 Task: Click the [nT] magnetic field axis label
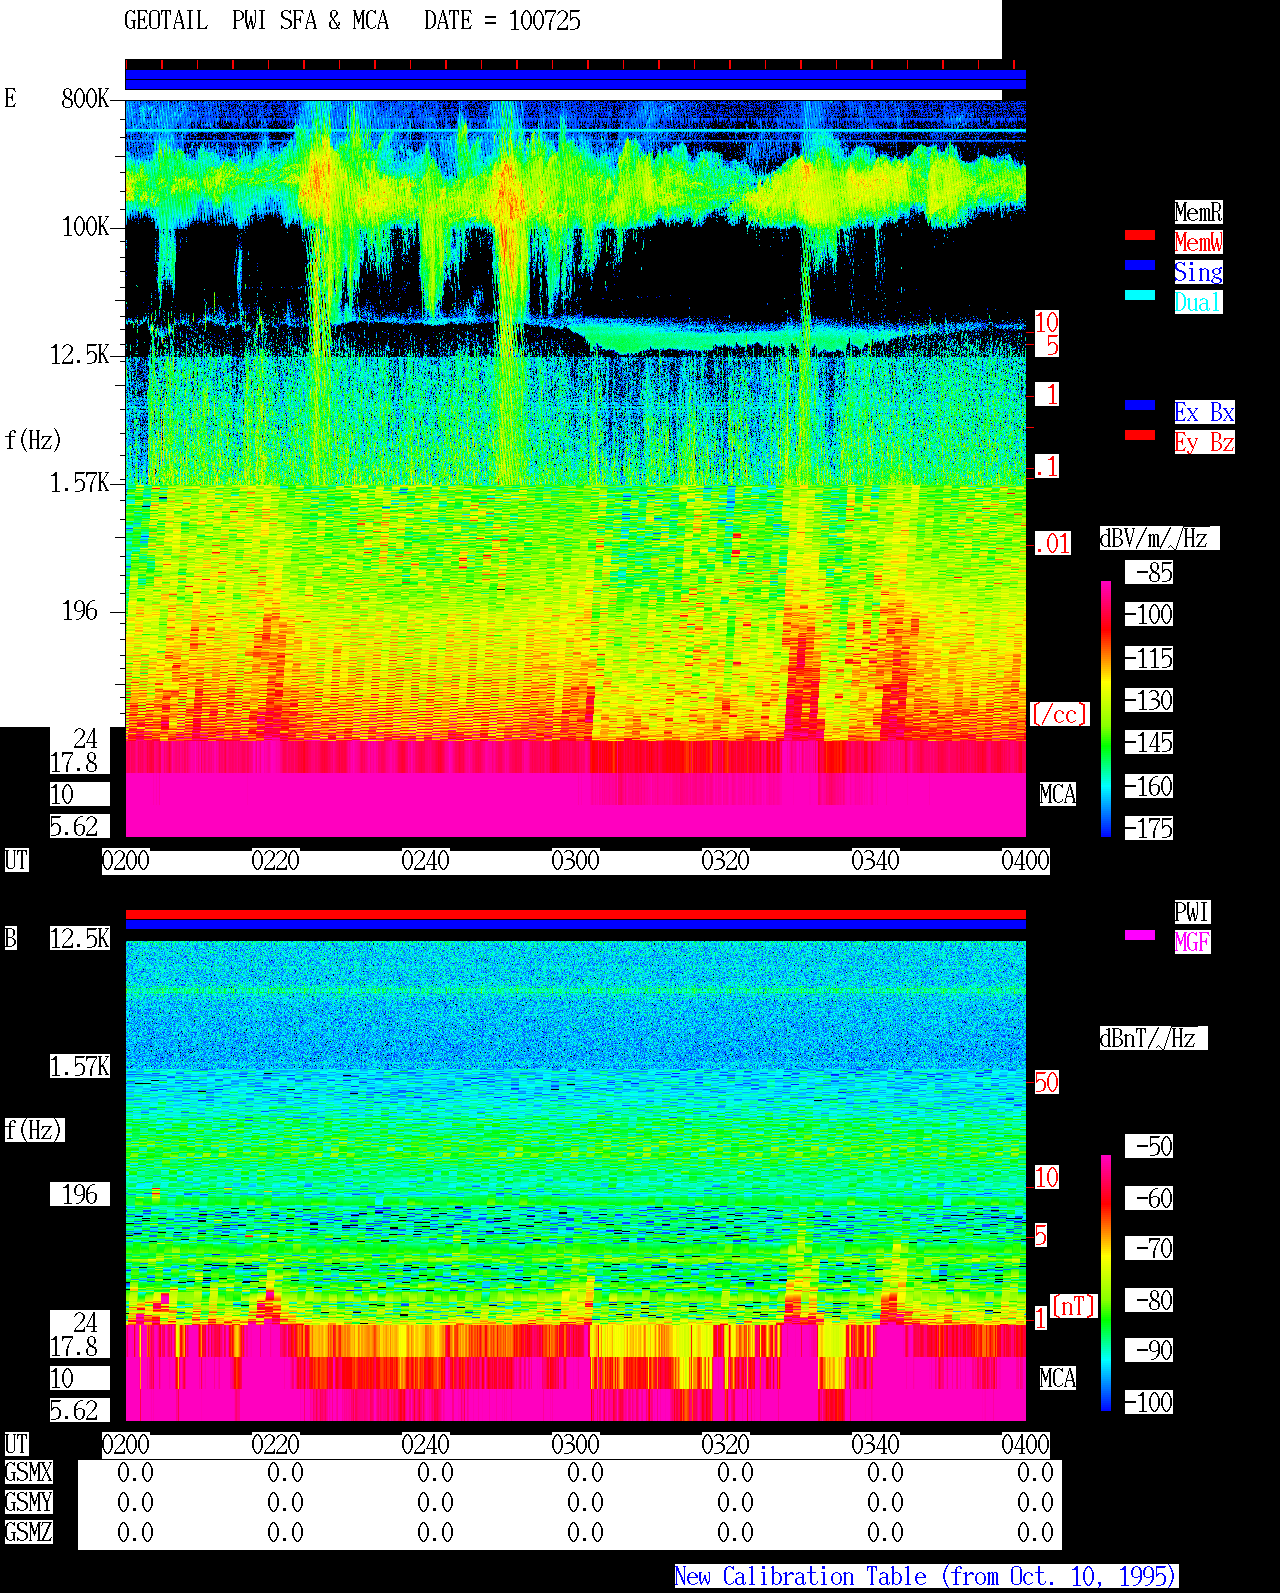coord(1074,1306)
